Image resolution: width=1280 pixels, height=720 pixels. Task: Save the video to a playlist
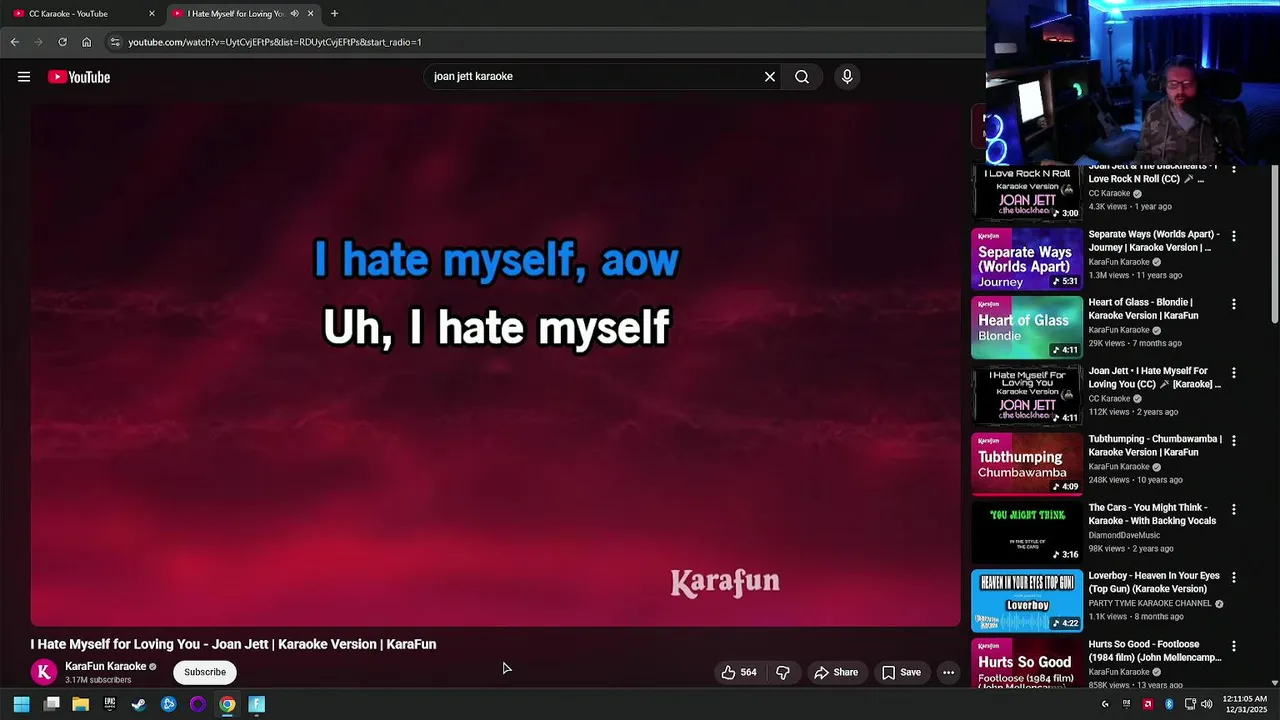(901, 672)
